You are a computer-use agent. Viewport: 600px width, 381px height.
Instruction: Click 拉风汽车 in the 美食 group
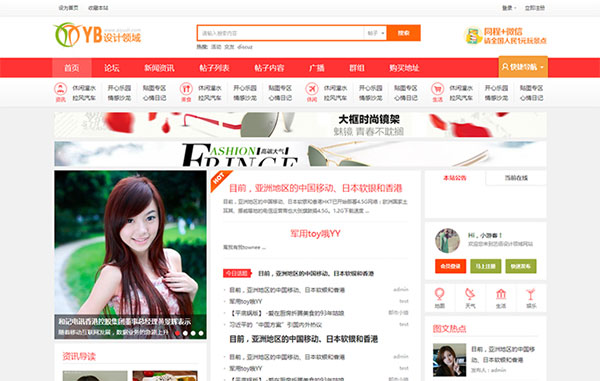point(210,98)
